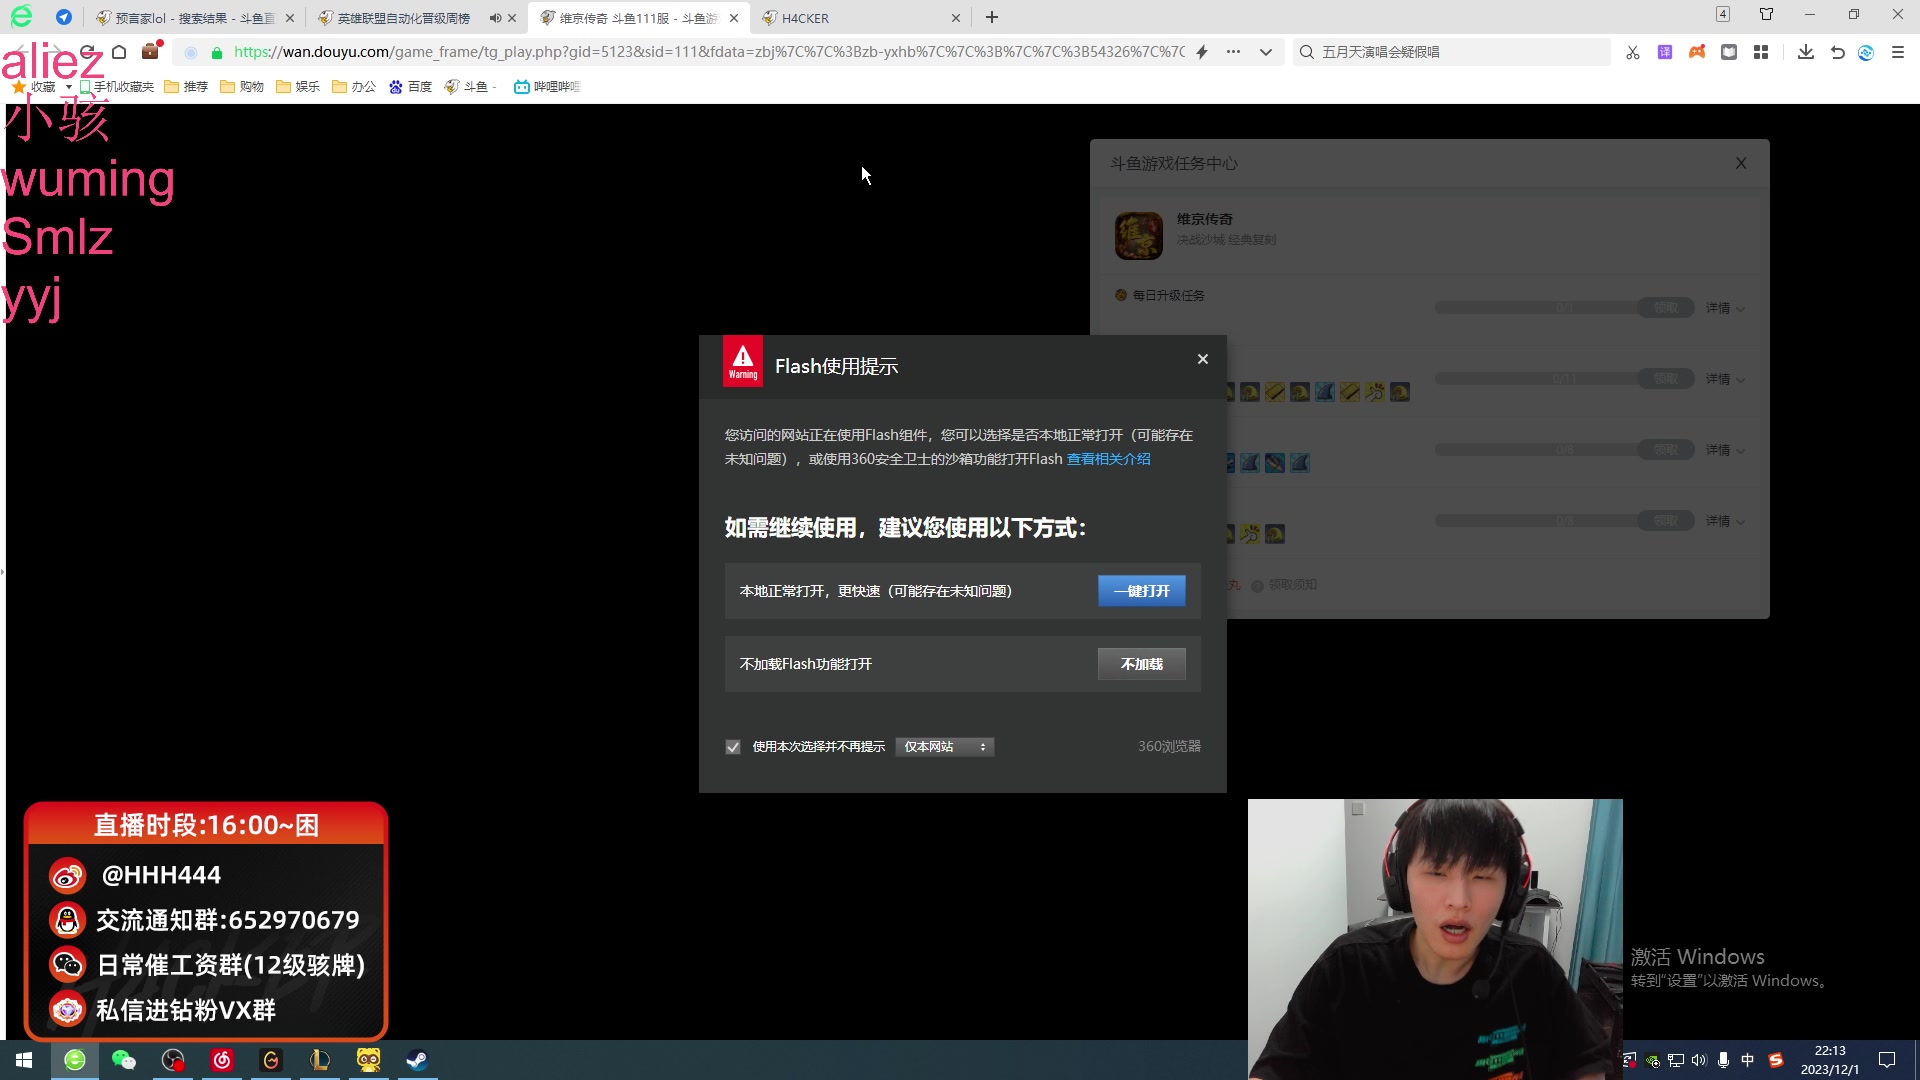1920x1080 pixels.
Task: Click the shirt skin icon in title bar
Action: point(1767,14)
